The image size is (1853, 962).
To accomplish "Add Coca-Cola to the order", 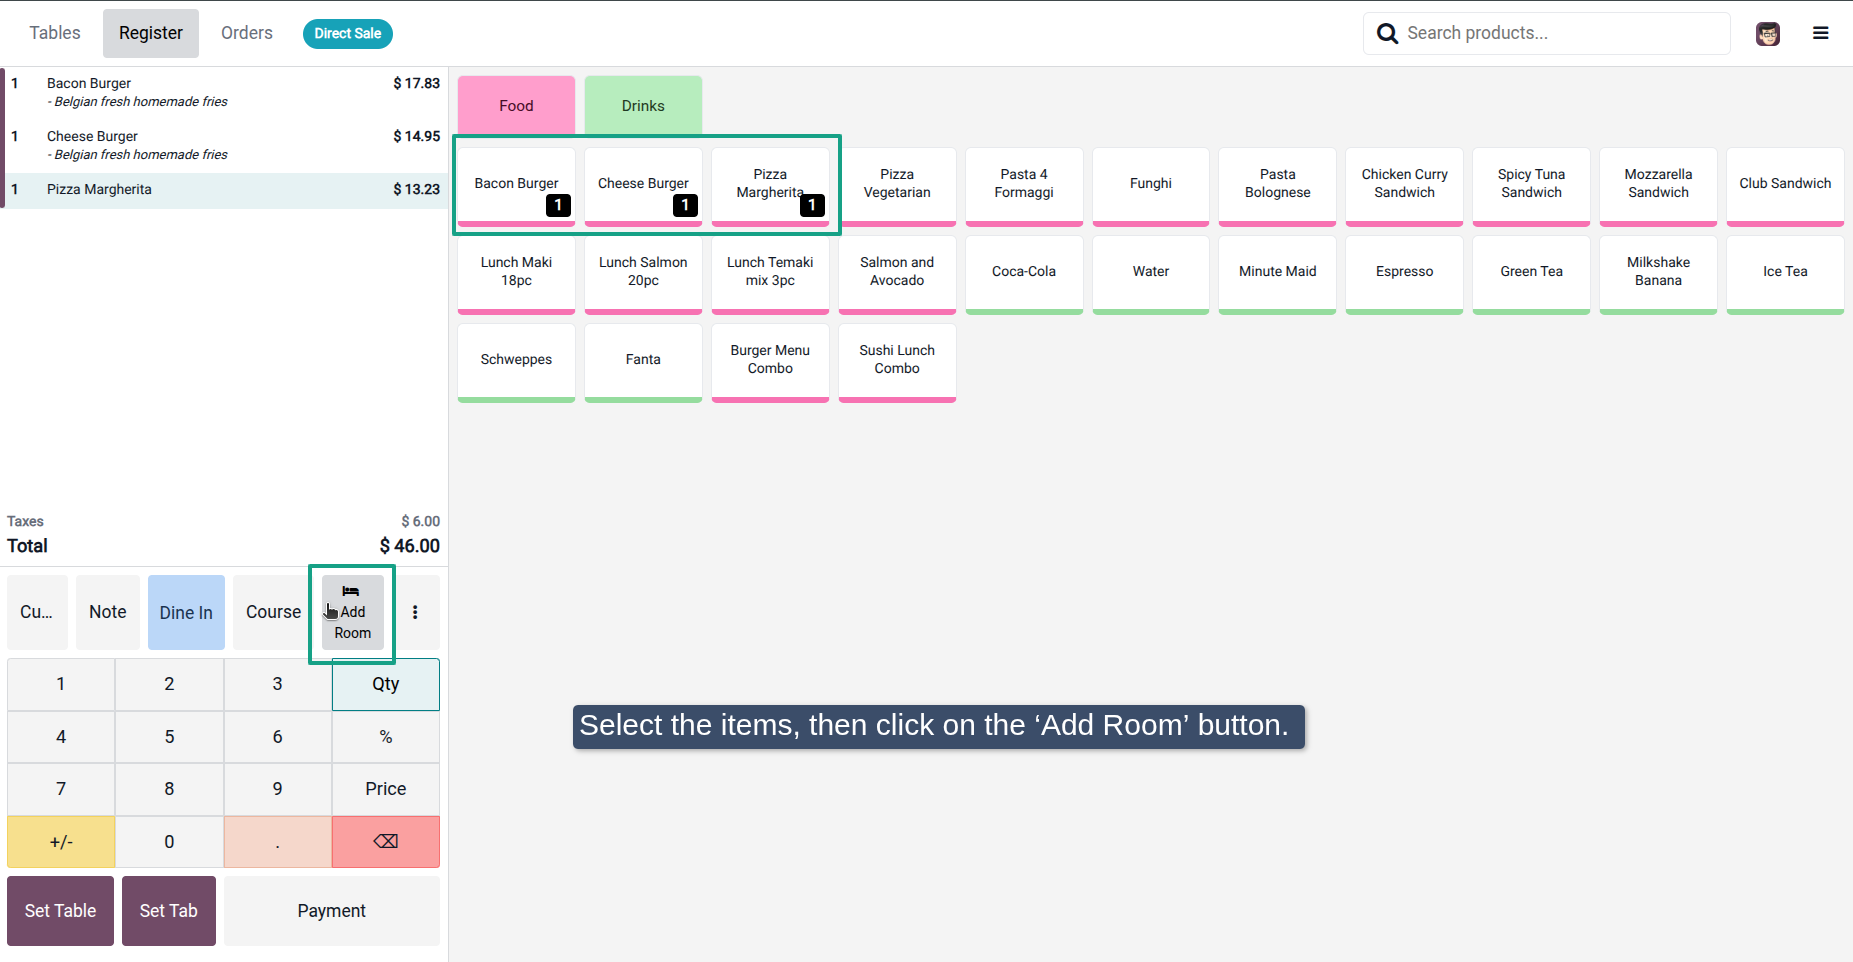I will coord(1024,274).
